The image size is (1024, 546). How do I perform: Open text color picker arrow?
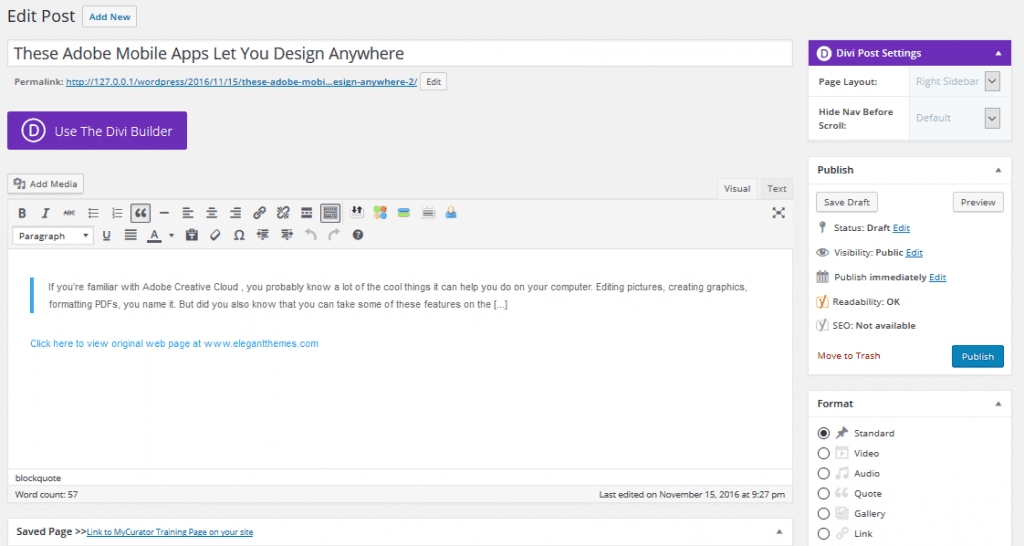171,235
